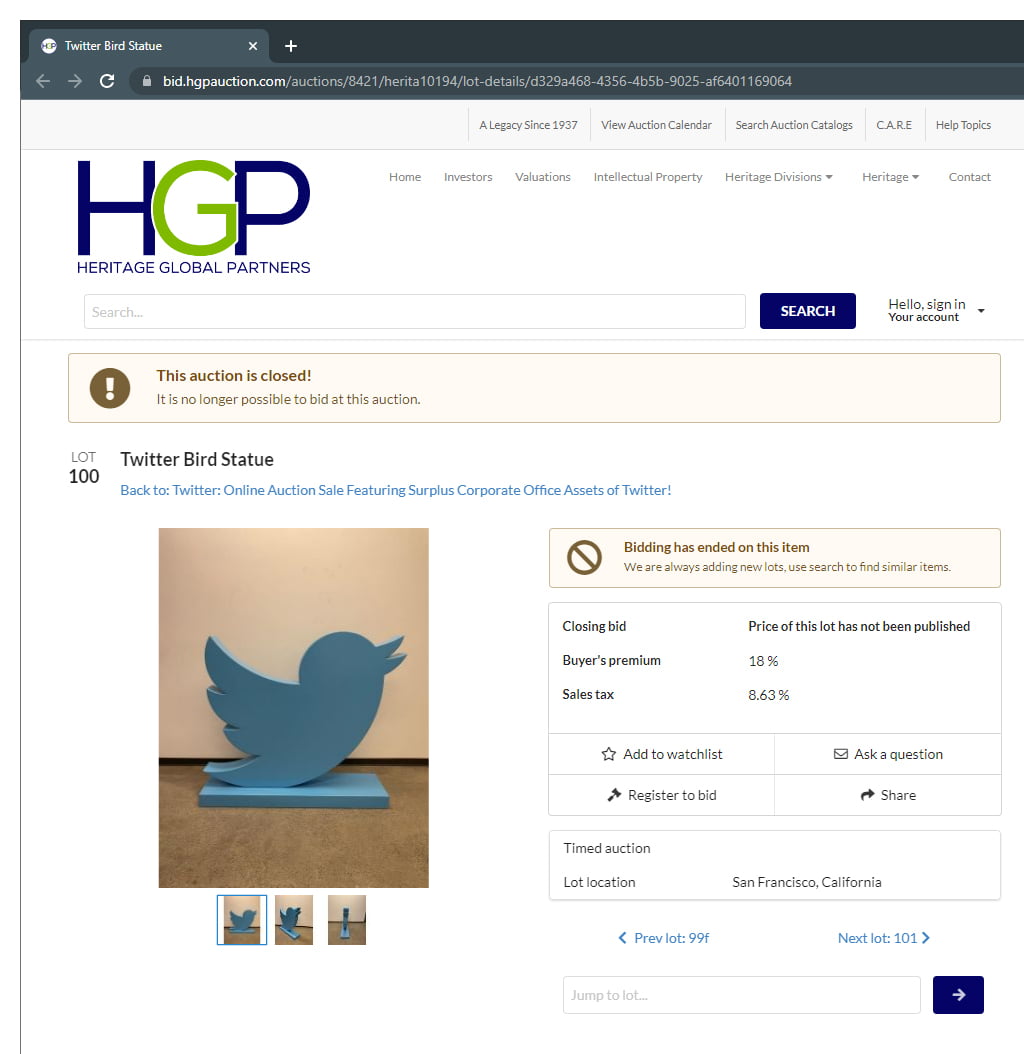Go to Next lot: 101 link text

pos(877,938)
